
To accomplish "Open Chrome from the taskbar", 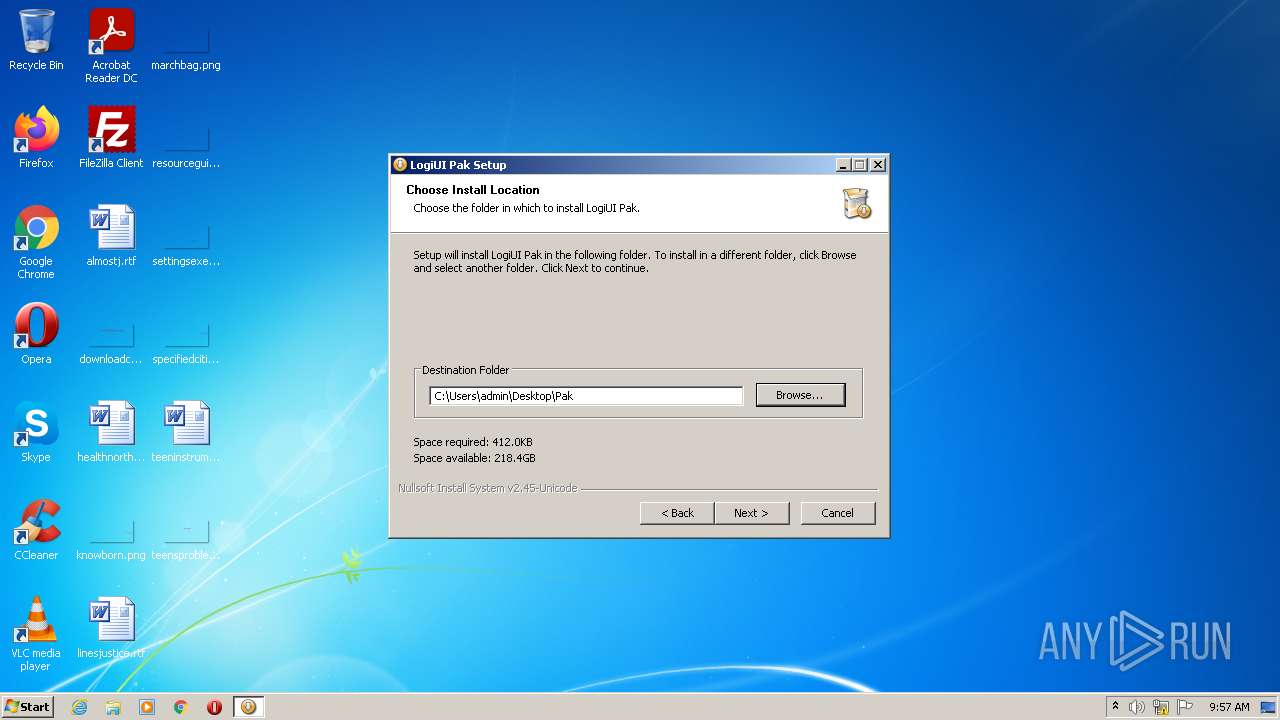I will pyautogui.click(x=181, y=707).
